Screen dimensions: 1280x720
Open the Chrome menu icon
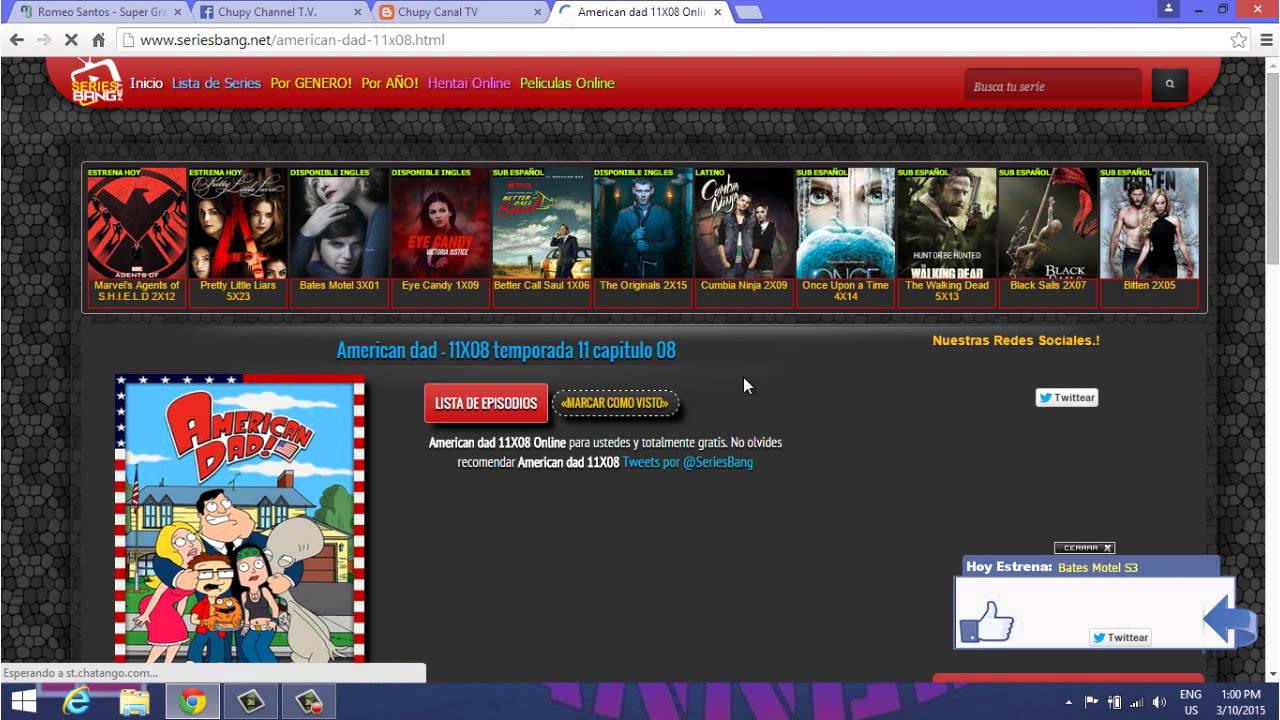[x=1266, y=40]
